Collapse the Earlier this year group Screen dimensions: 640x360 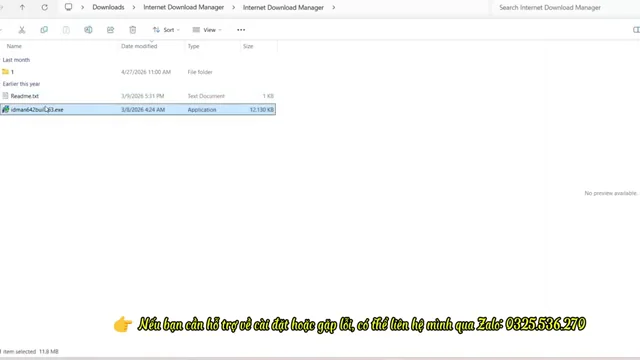[21, 84]
